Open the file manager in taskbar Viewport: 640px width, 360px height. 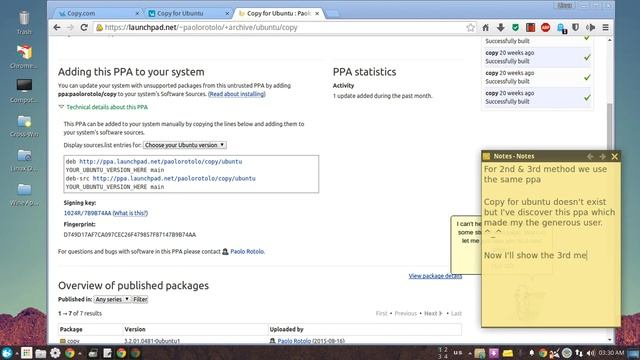40,353
